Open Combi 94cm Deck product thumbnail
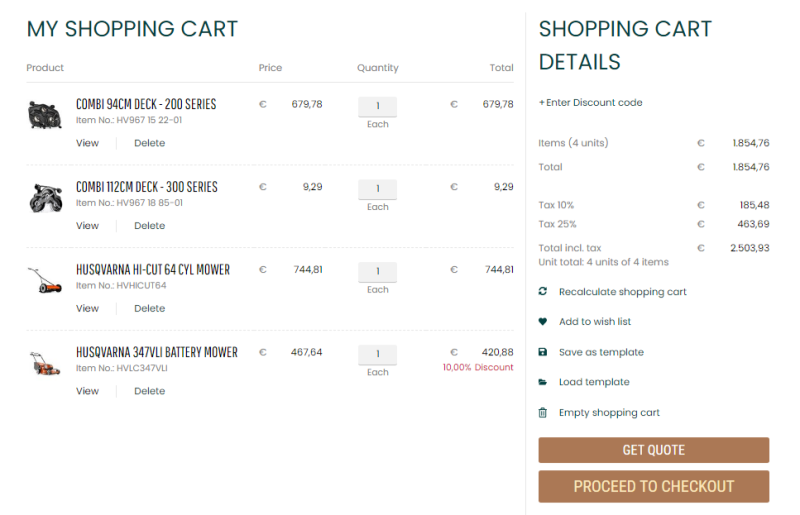The width and height of the screenshot is (800, 515). click(x=45, y=114)
